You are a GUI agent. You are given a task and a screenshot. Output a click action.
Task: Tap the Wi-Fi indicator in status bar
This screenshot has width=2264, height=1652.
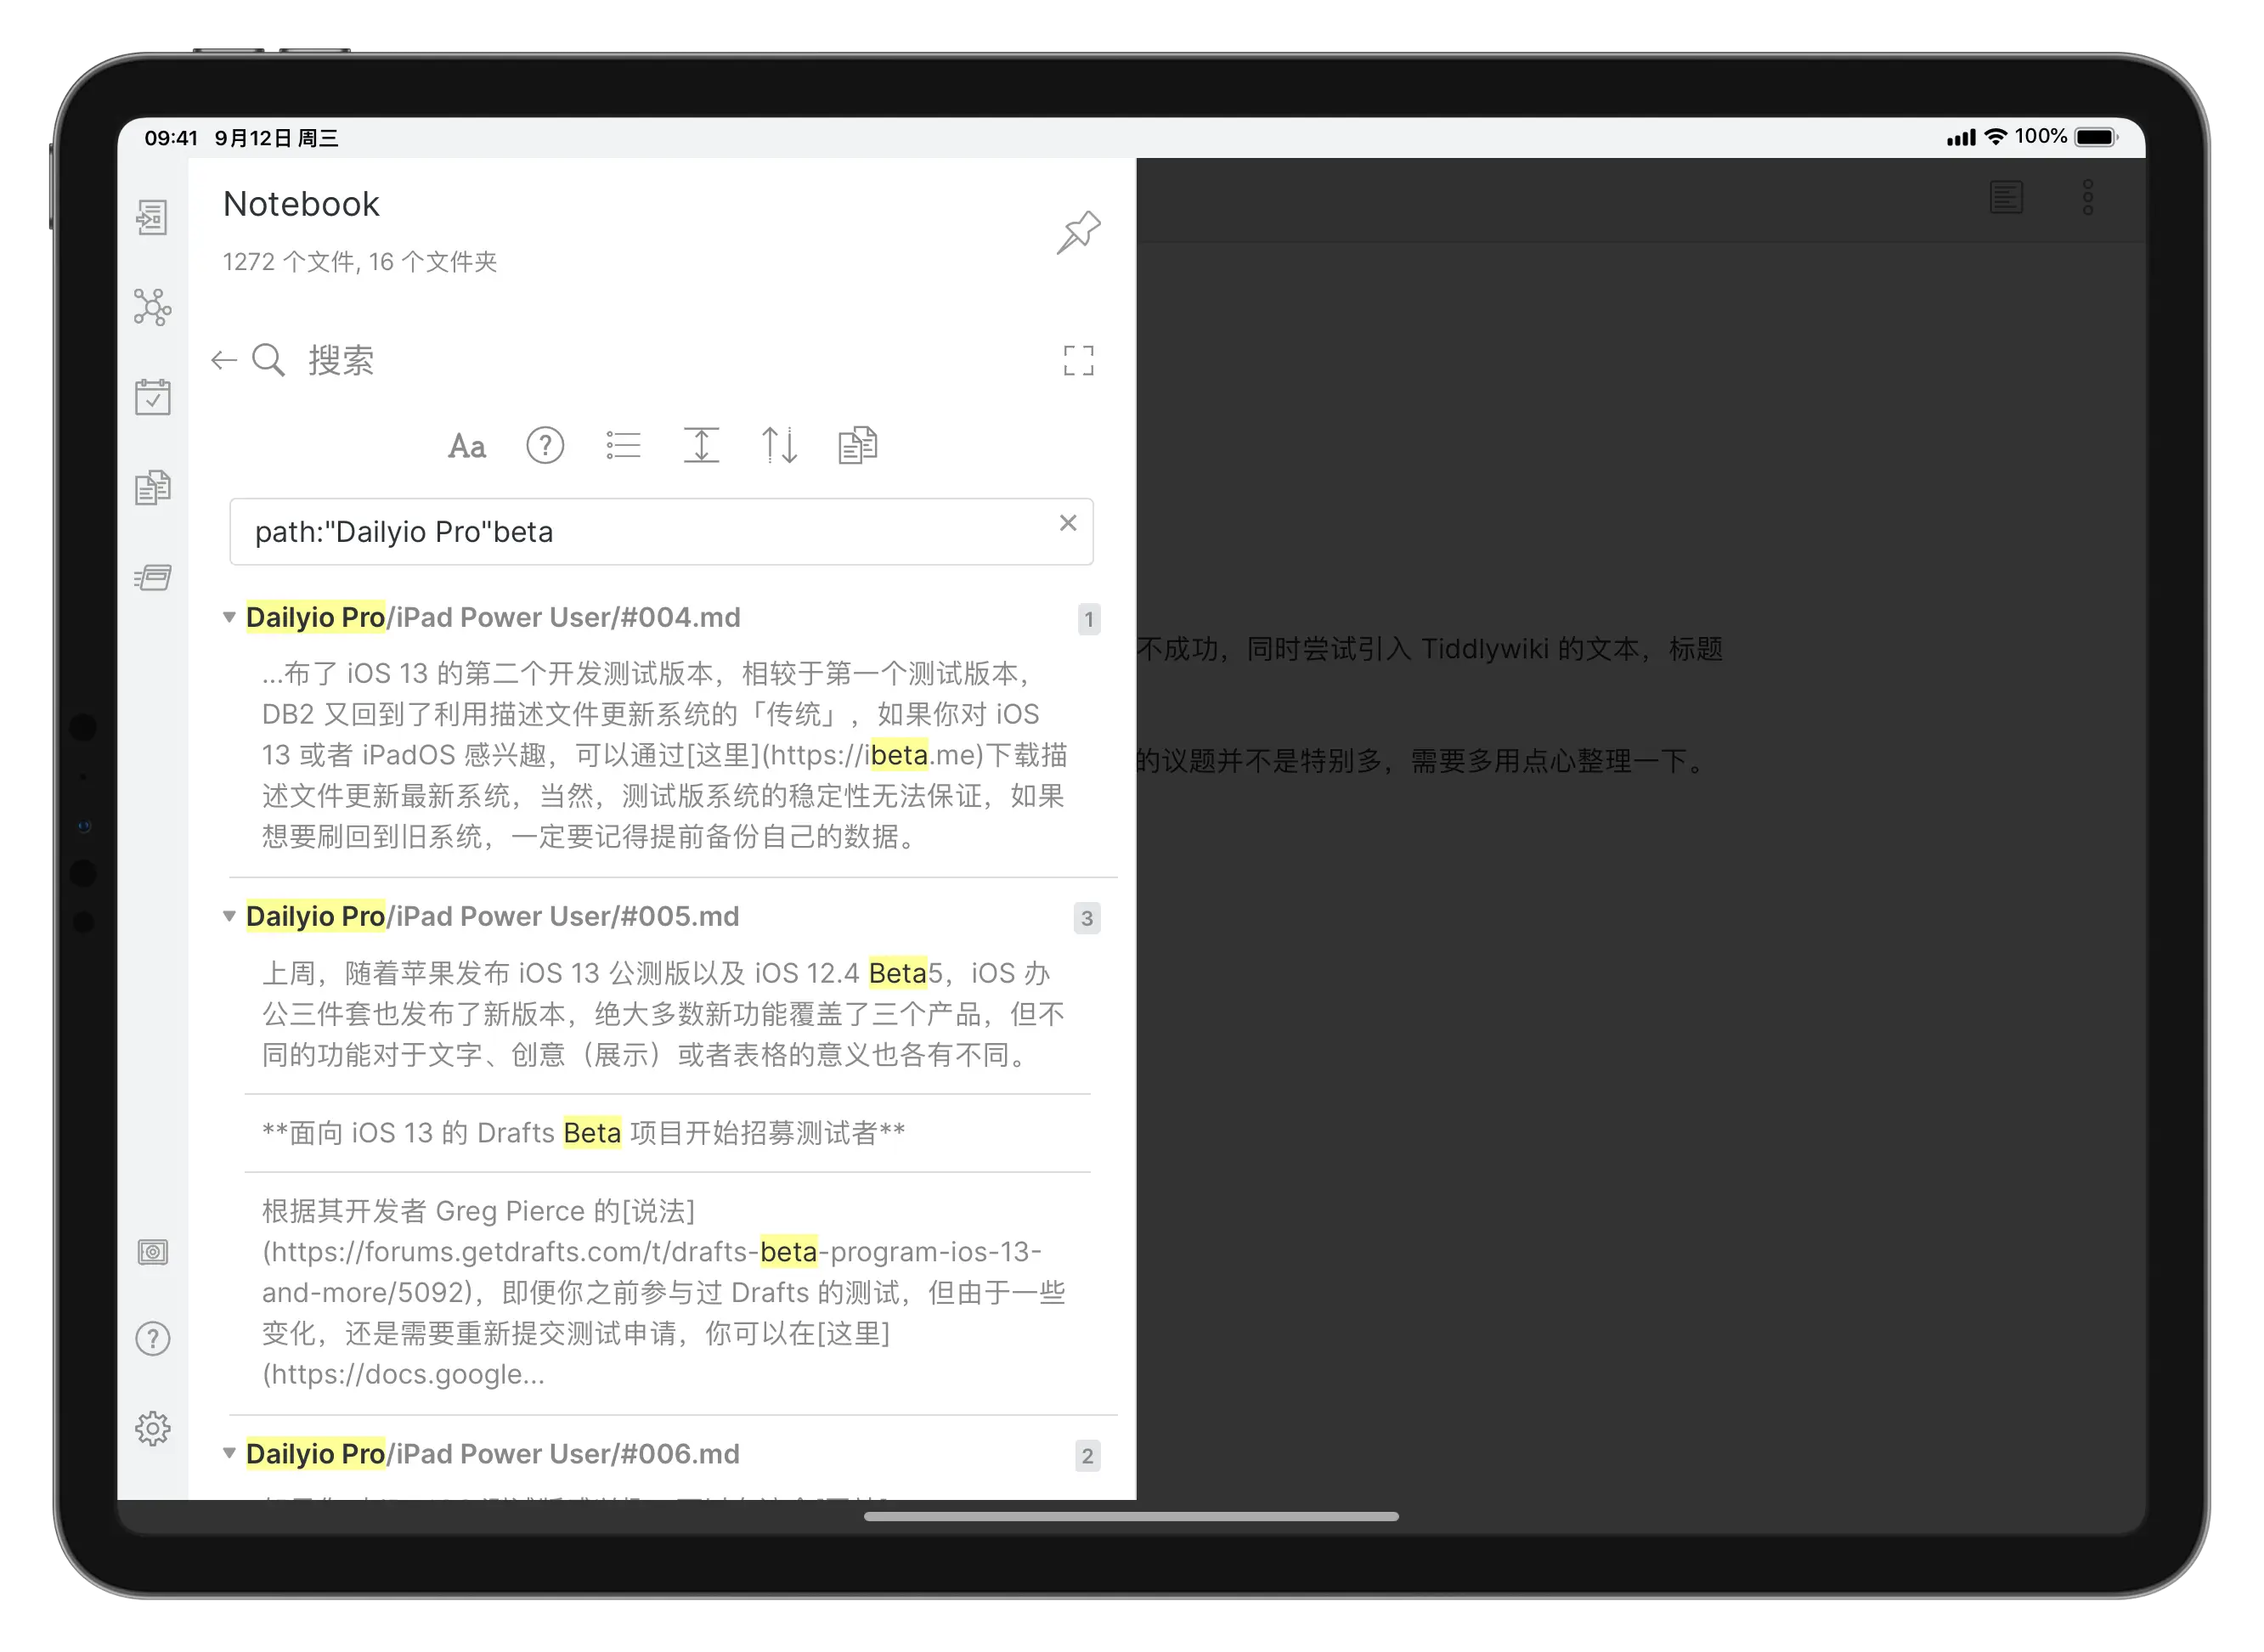click(1996, 137)
